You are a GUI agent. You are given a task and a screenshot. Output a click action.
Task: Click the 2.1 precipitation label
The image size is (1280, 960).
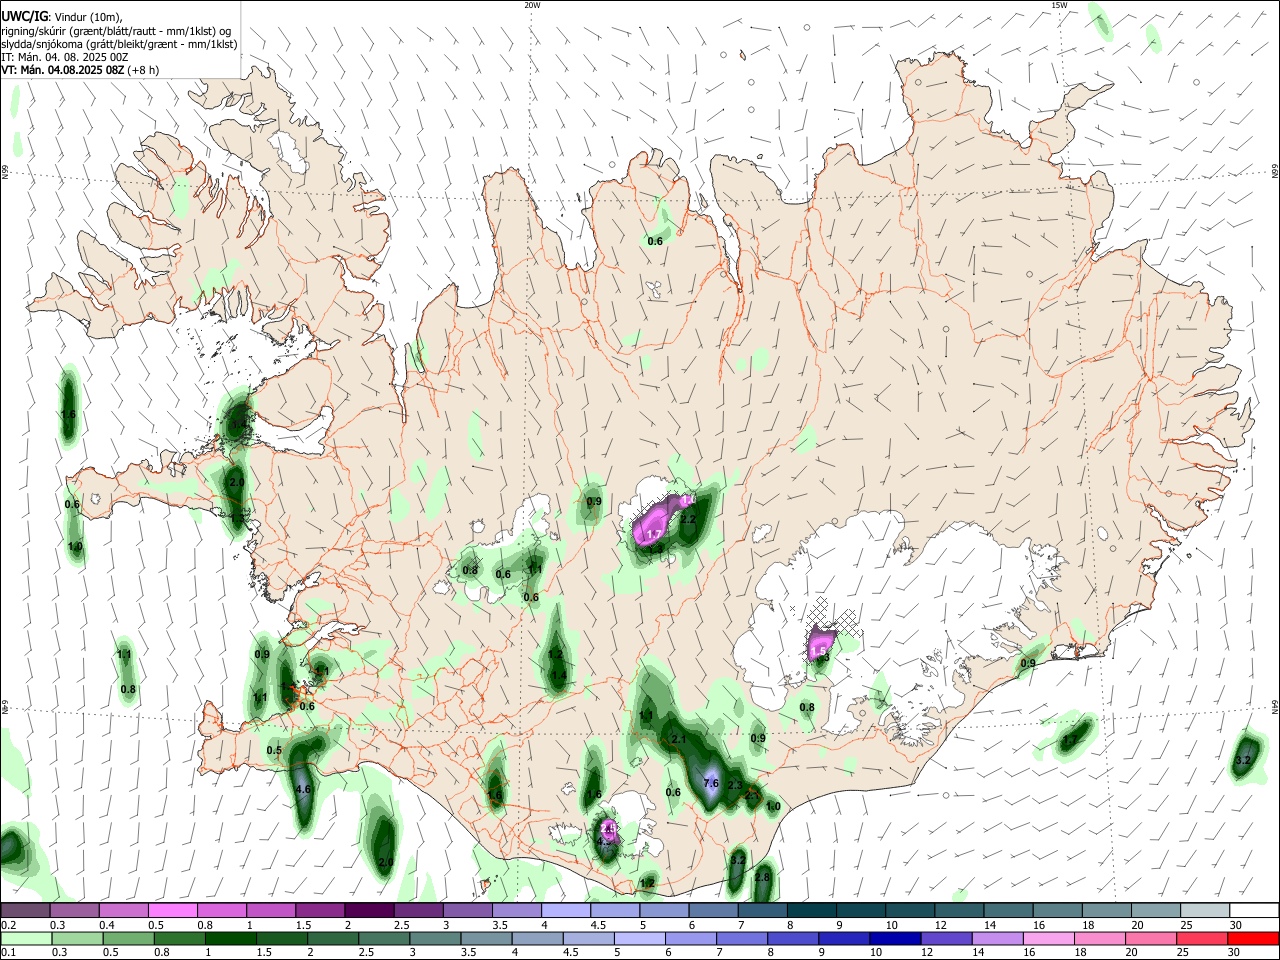tap(678, 739)
